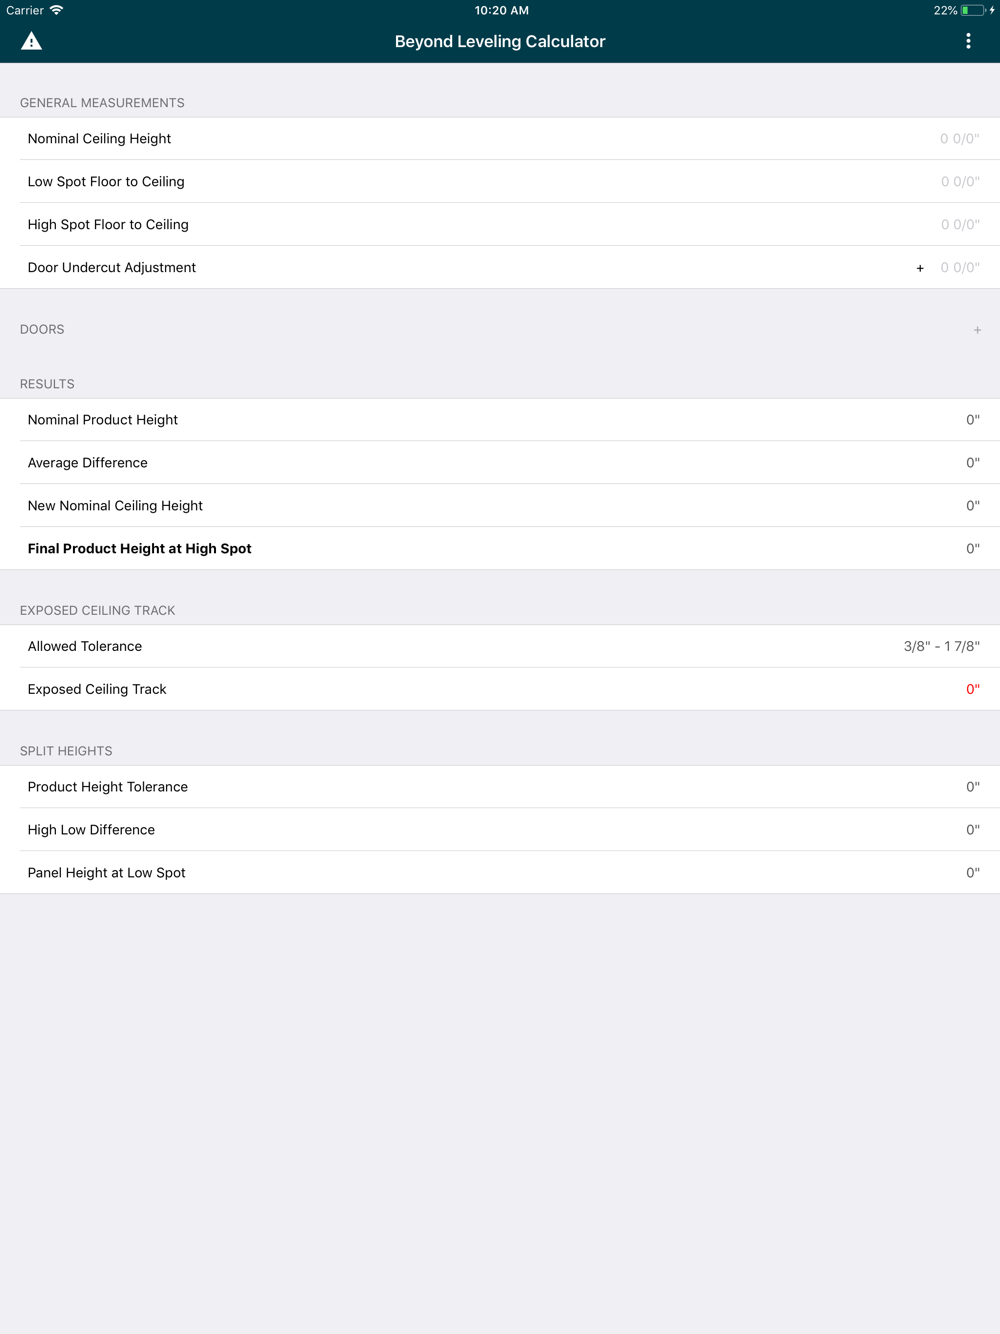Select the Average Difference result row
The width and height of the screenshot is (1000, 1334).
click(500, 463)
